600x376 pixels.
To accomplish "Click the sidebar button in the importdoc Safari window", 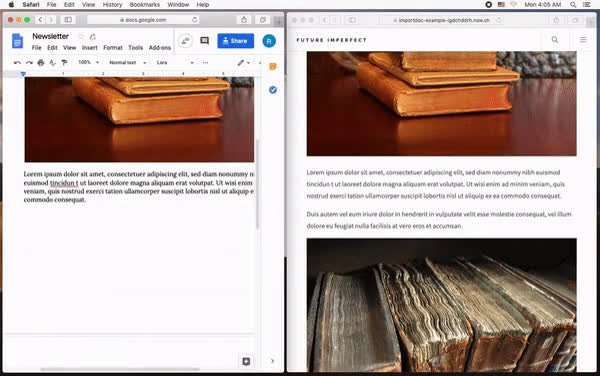I will click(352, 20).
